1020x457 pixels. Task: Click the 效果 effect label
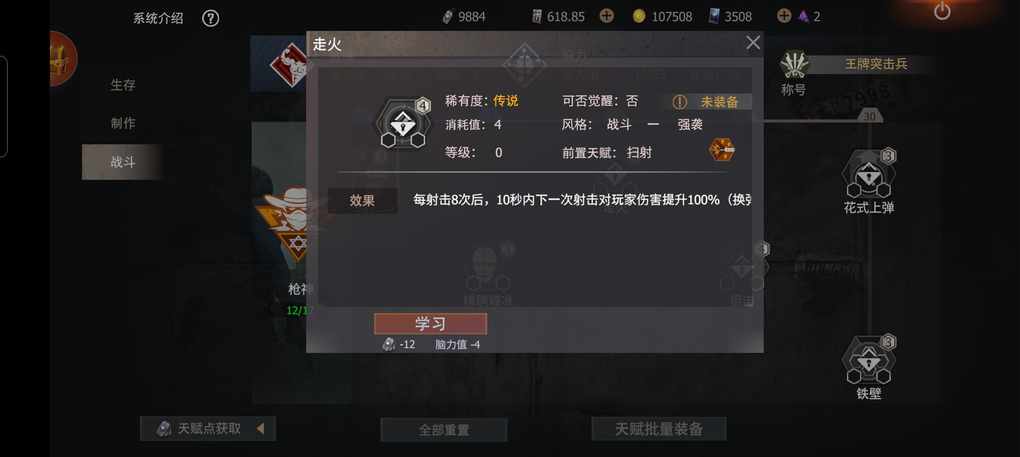click(362, 201)
